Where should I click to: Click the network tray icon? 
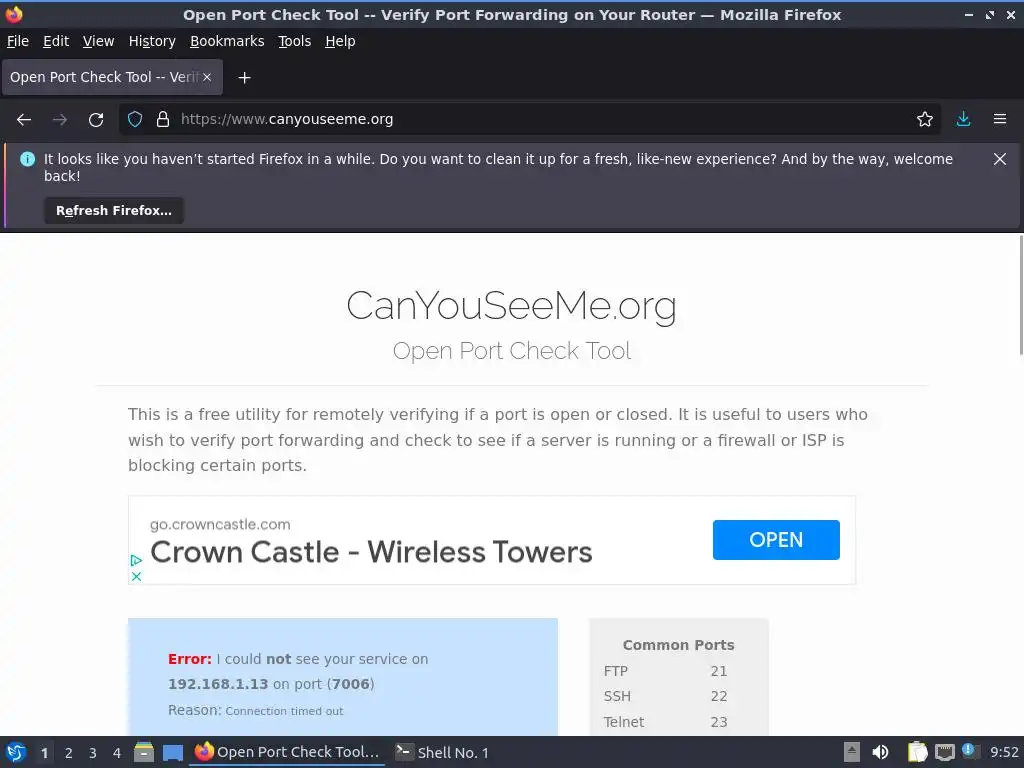(944, 752)
